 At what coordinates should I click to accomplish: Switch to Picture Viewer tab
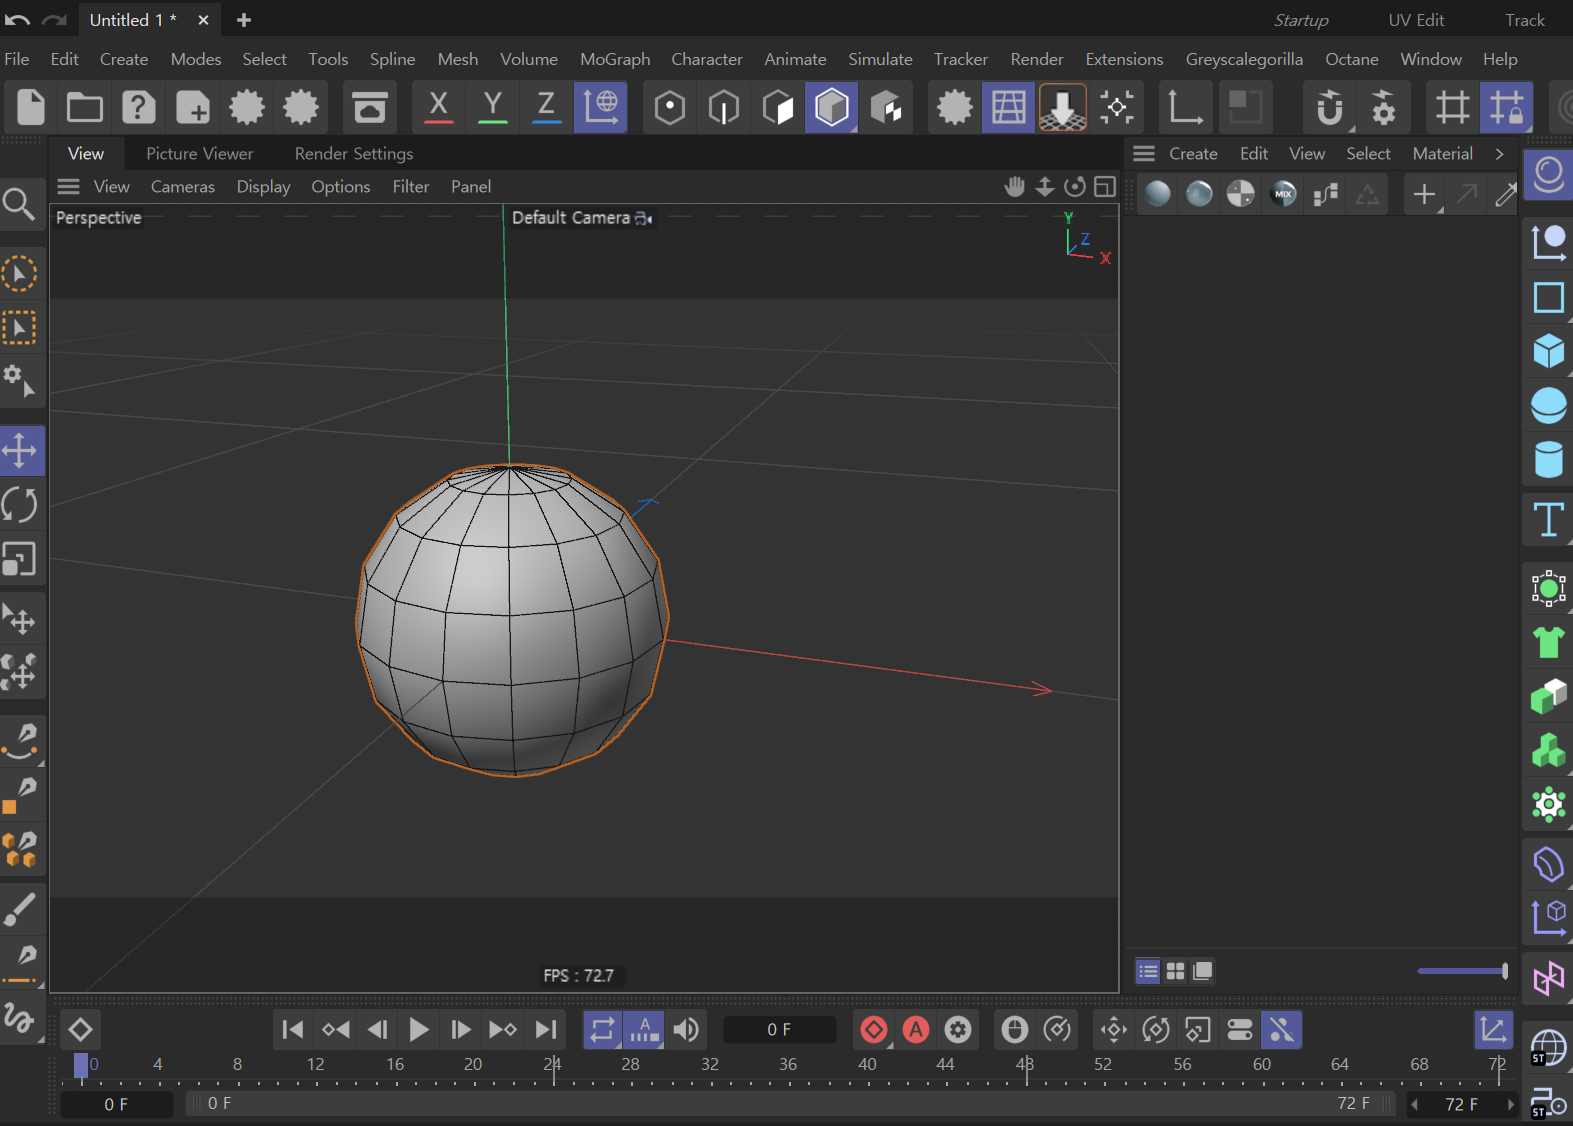(x=199, y=153)
